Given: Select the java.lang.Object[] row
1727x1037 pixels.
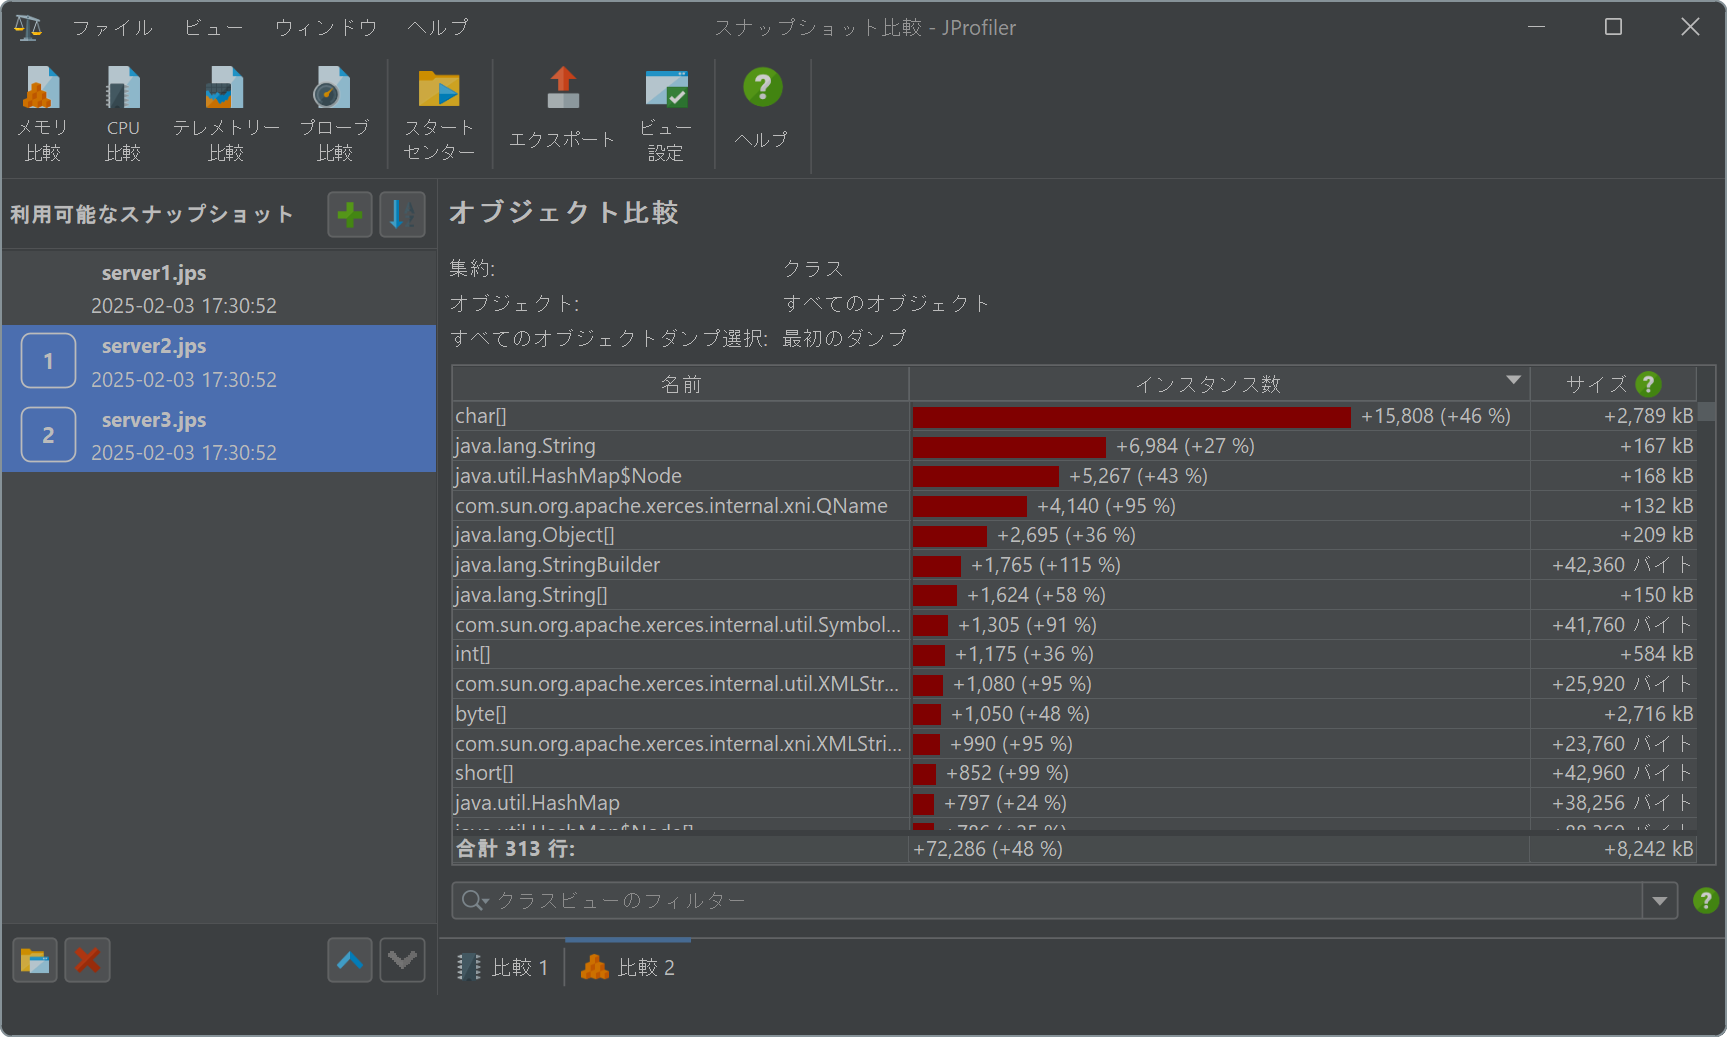Looking at the screenshot, I should pos(1075,535).
